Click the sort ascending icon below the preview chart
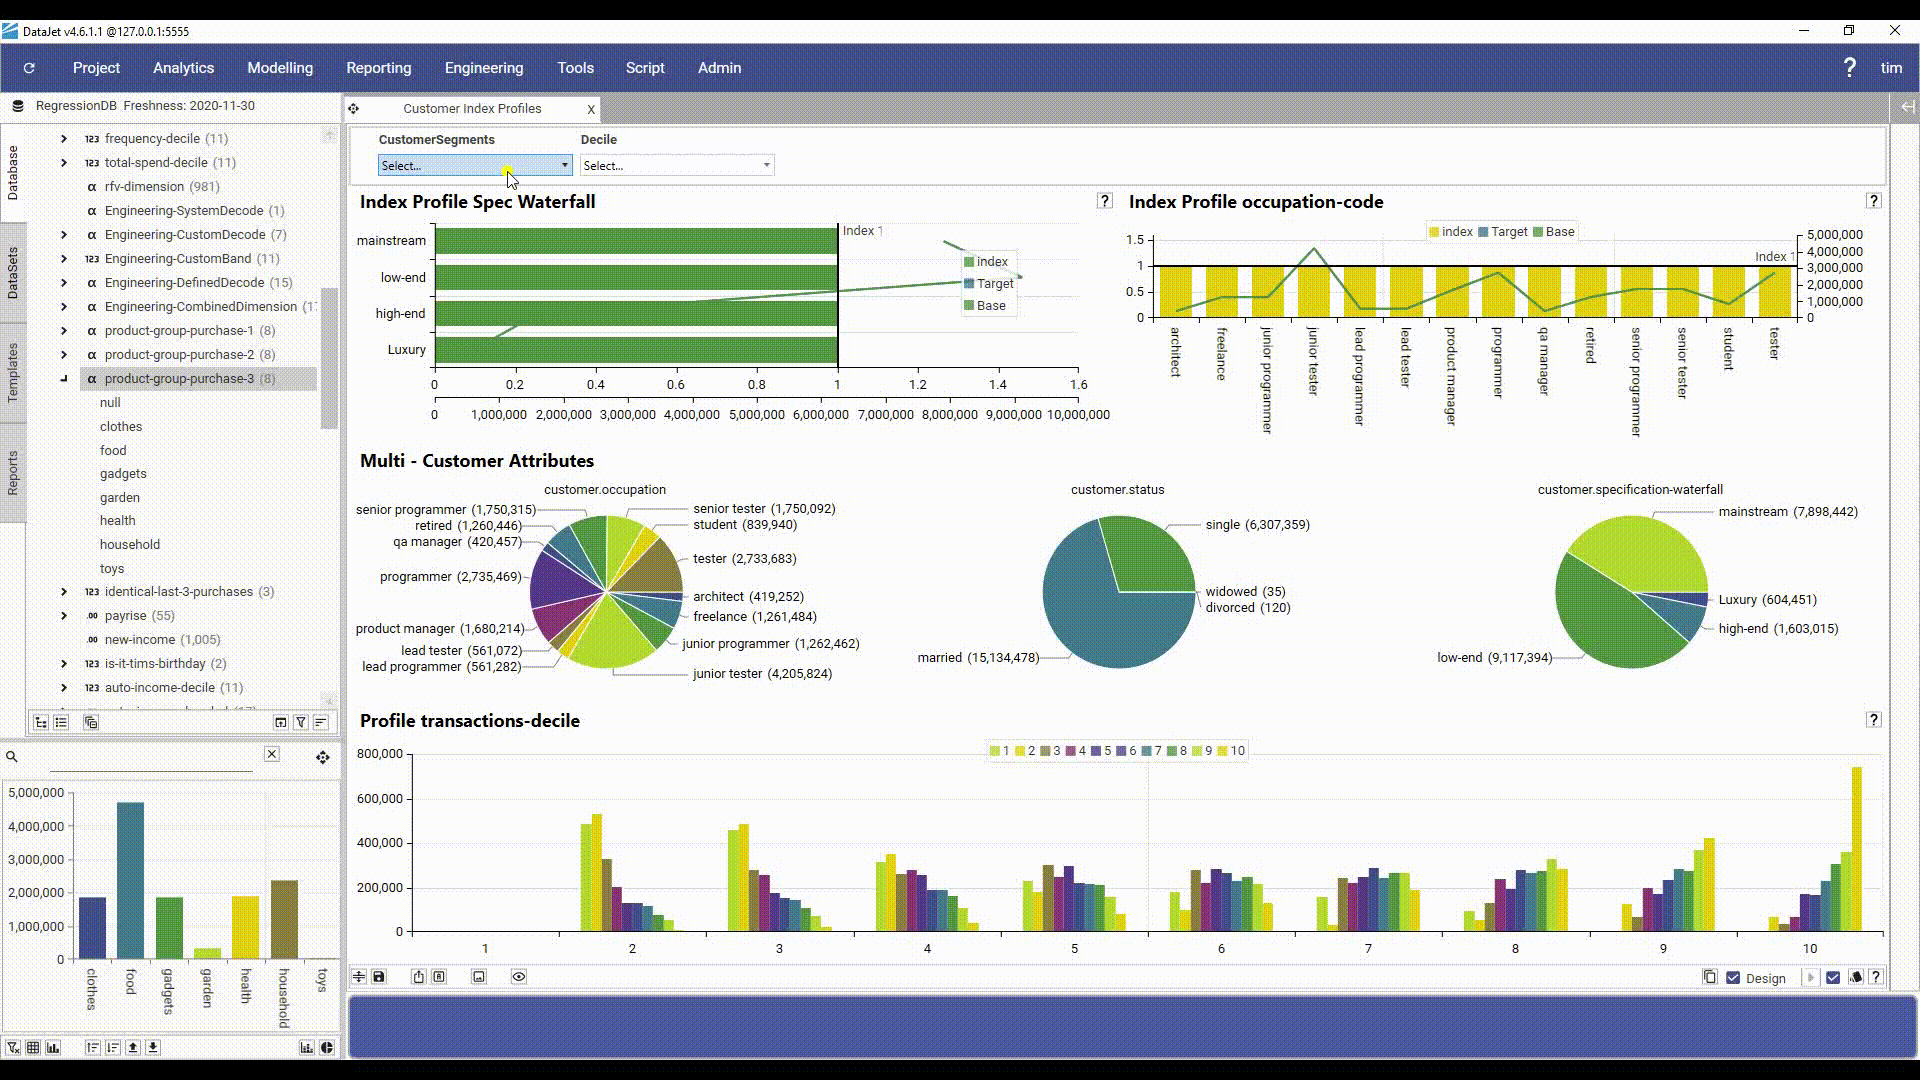 pos(93,1047)
